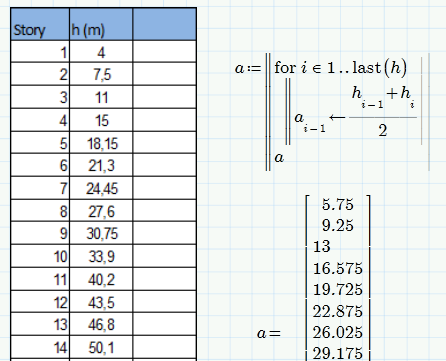The height and width of the screenshot is (361, 446).
Task: Select result value 29.175
Action: pyautogui.click(x=338, y=353)
